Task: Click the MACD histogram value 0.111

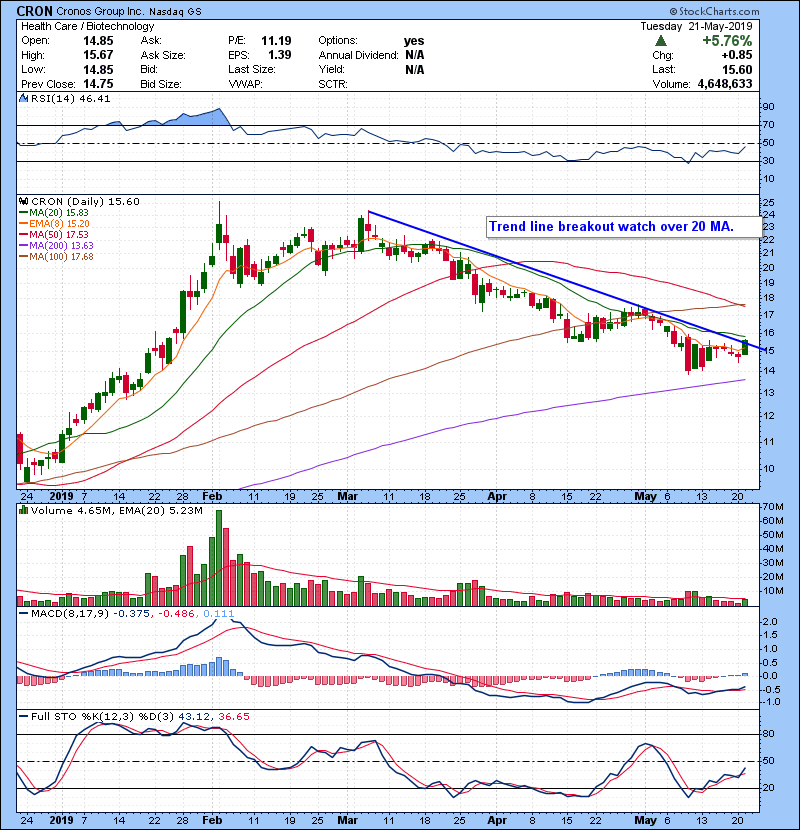Action: (218, 614)
